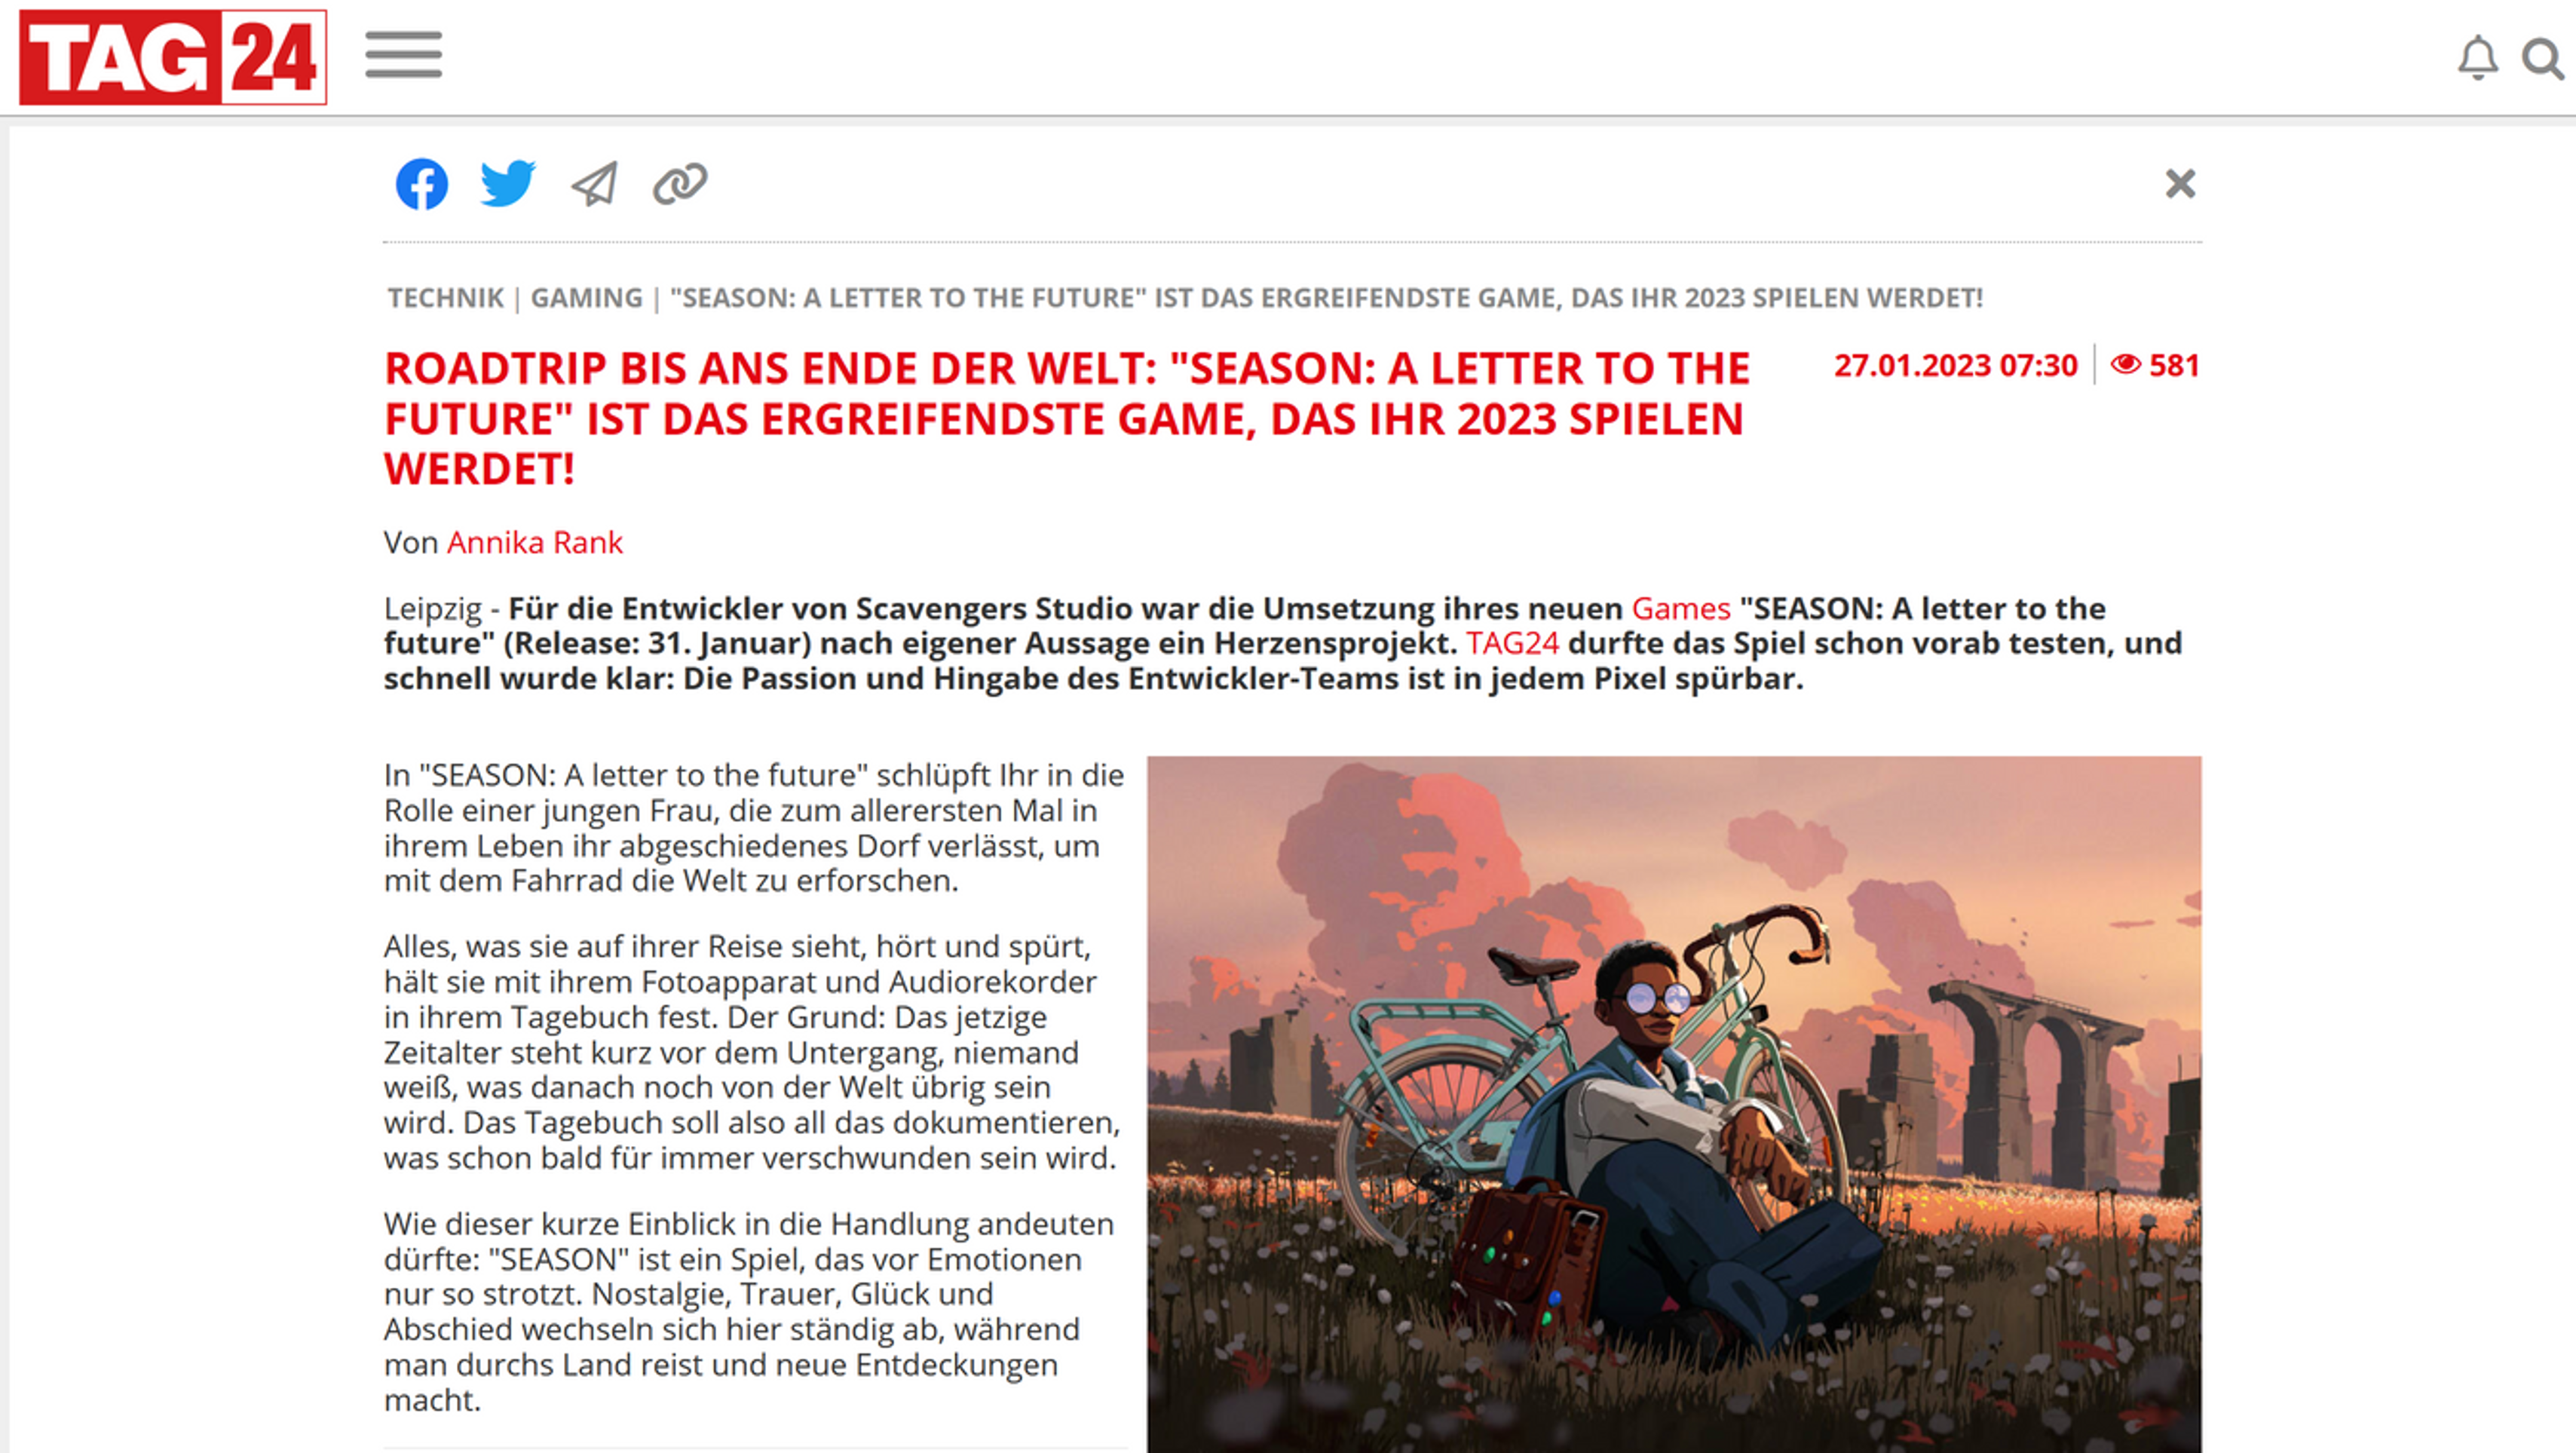Image resolution: width=2576 pixels, height=1453 pixels.
Task: Open author Annika Rank's page
Action: (x=535, y=542)
